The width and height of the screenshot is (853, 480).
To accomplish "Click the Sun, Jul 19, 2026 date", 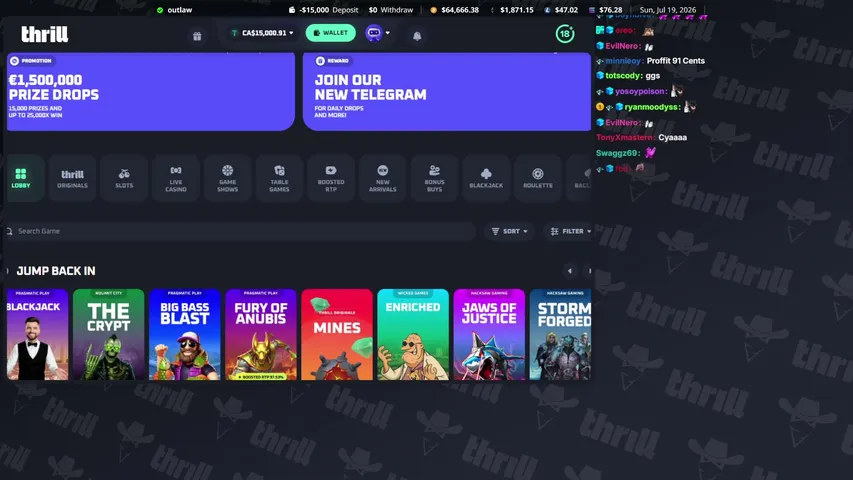I will click(x=667, y=10).
